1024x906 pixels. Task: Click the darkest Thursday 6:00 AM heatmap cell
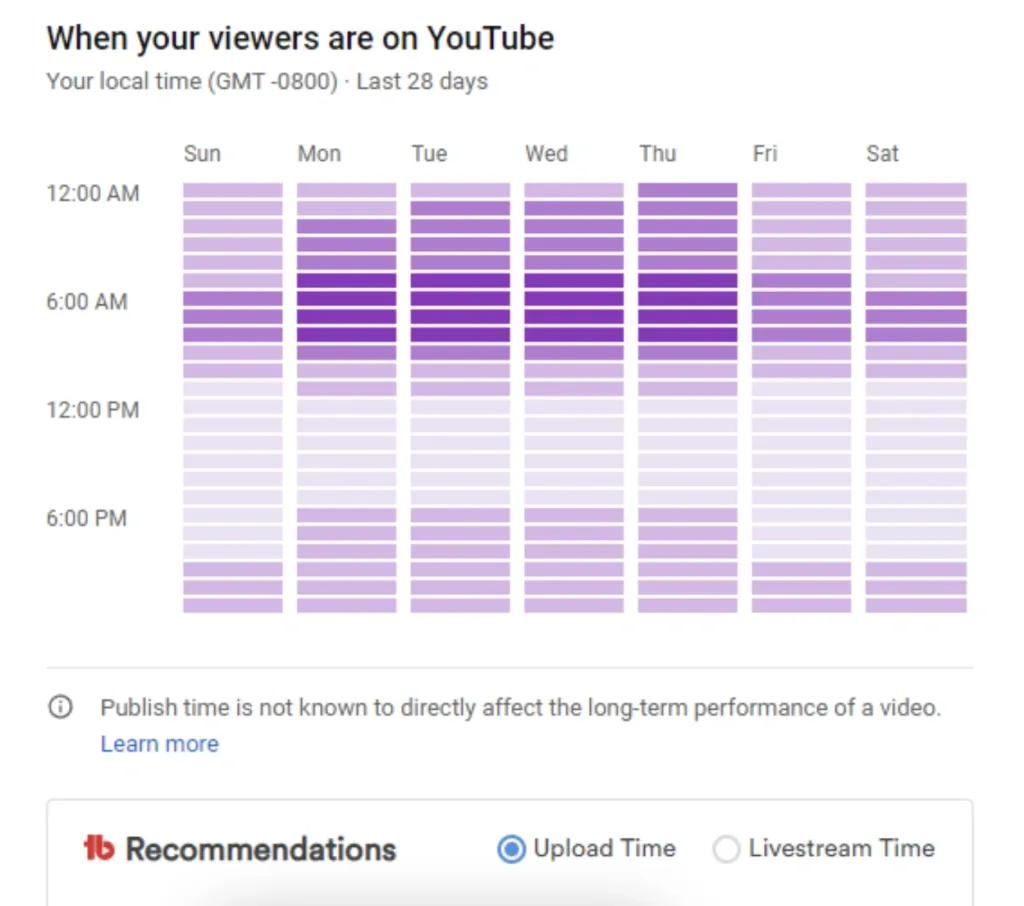tap(686, 301)
